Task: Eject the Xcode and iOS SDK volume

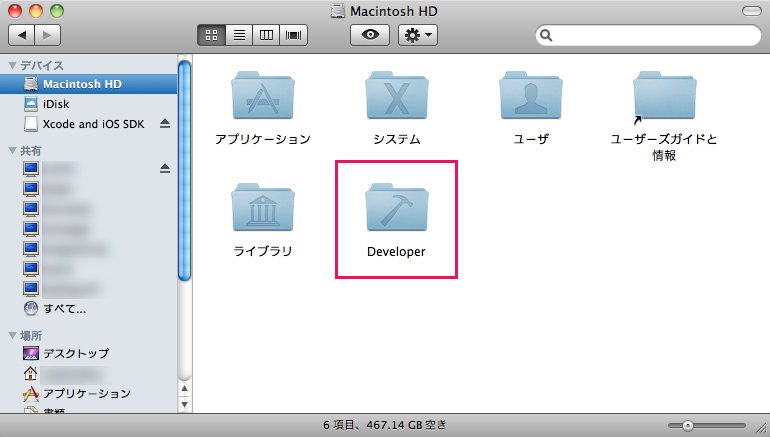Action: click(x=165, y=124)
